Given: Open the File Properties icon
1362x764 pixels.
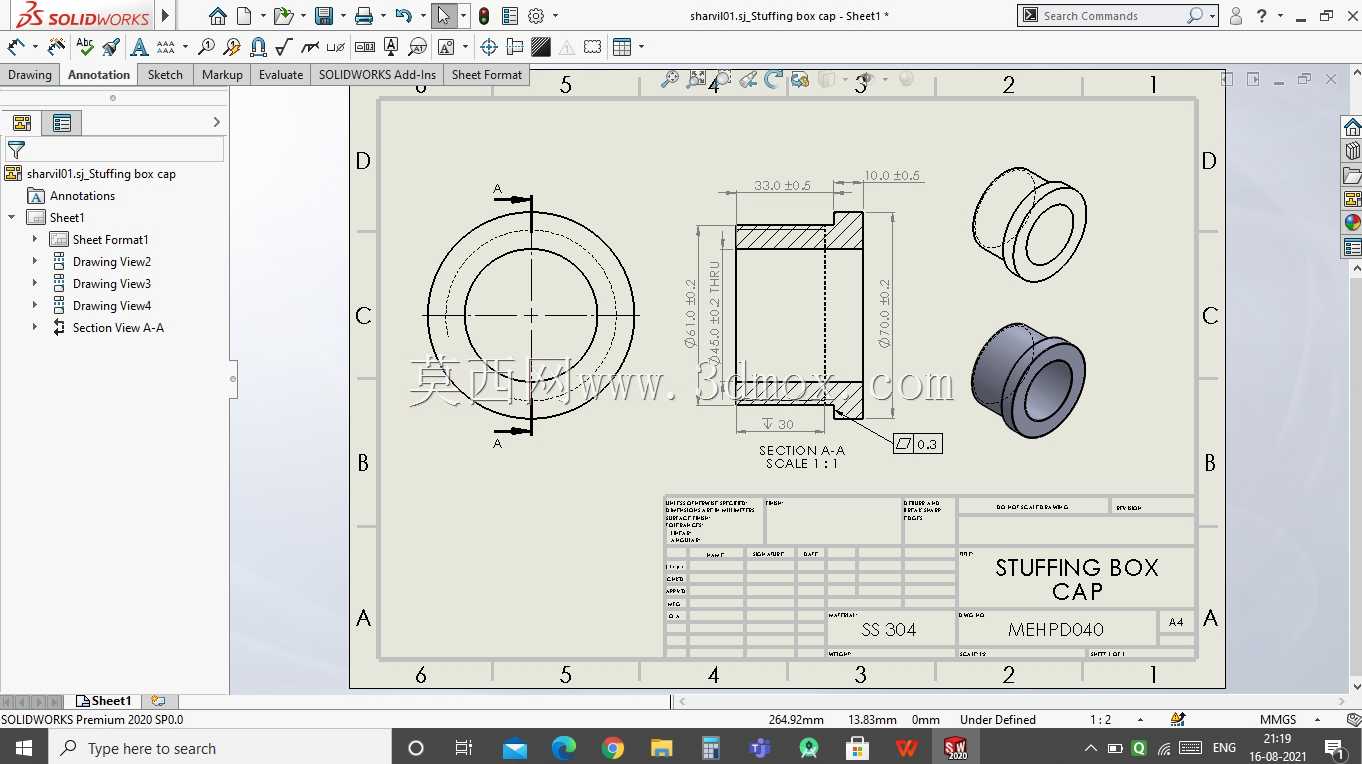Looking at the screenshot, I should [x=510, y=16].
